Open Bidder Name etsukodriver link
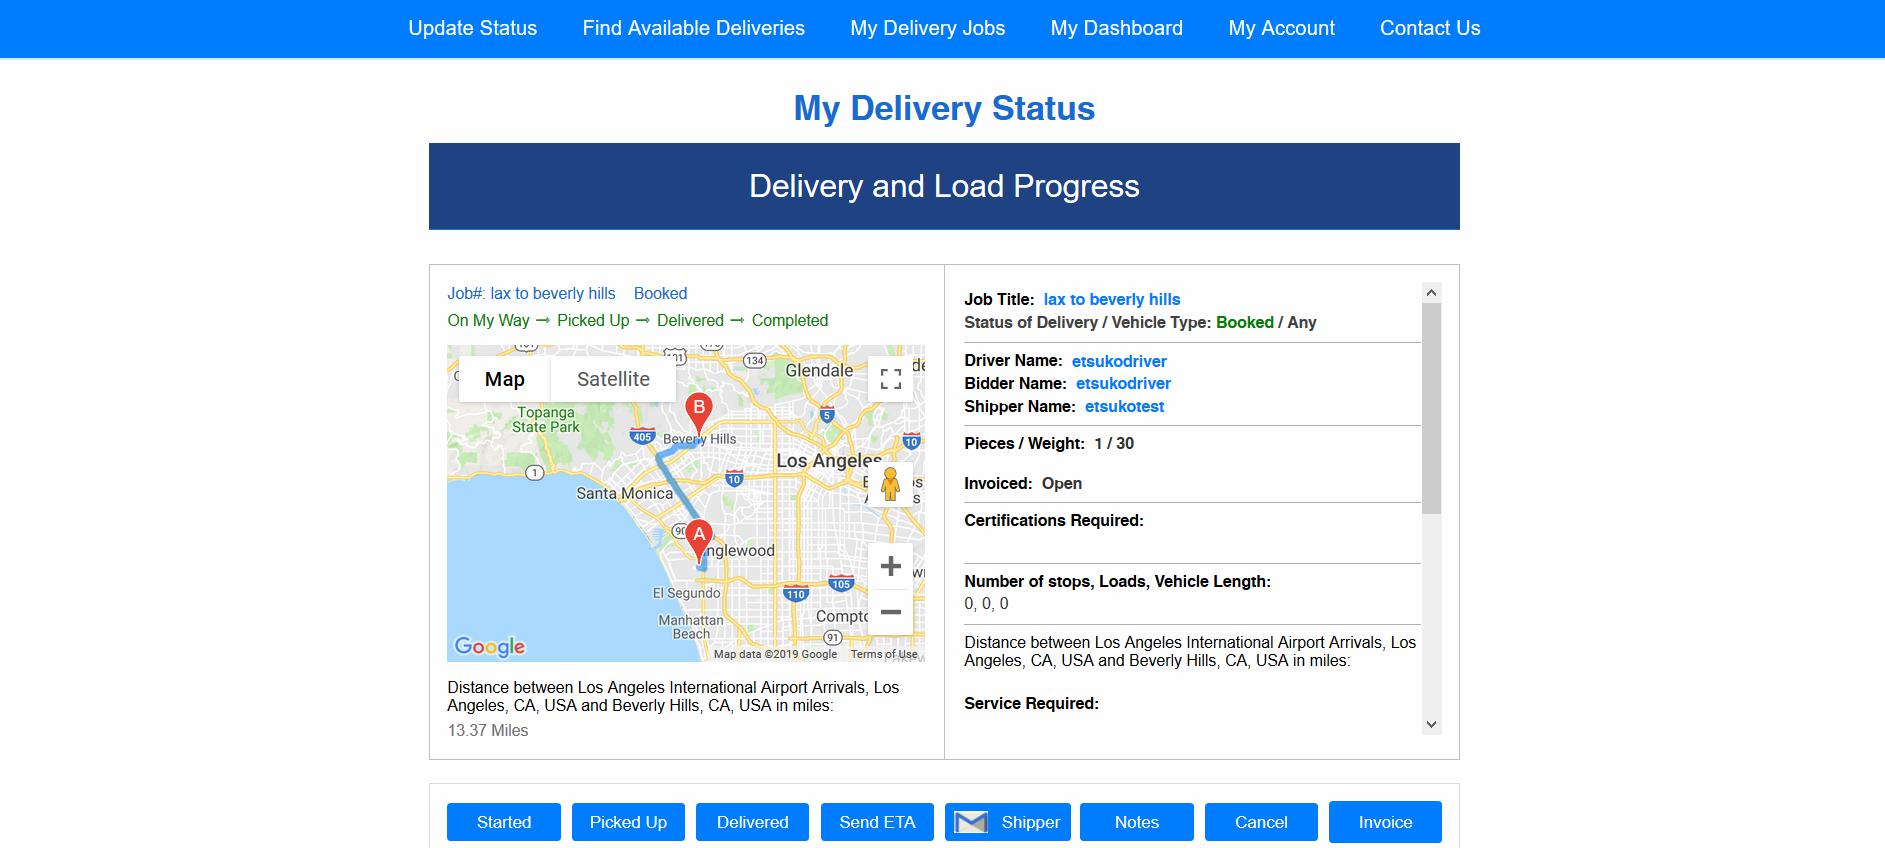Screen dimensions: 1885x848 [1123, 383]
